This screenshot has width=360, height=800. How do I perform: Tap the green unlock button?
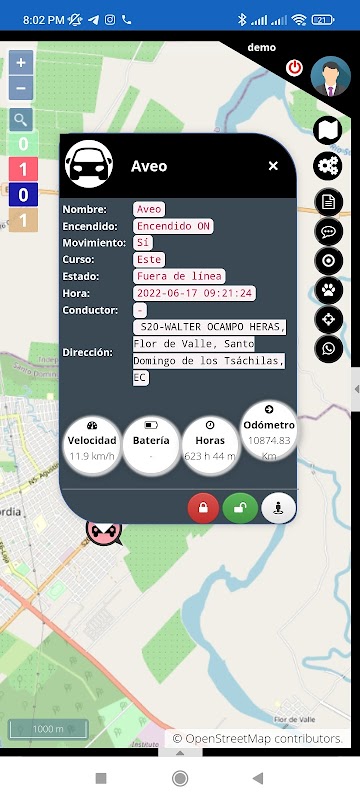240,508
